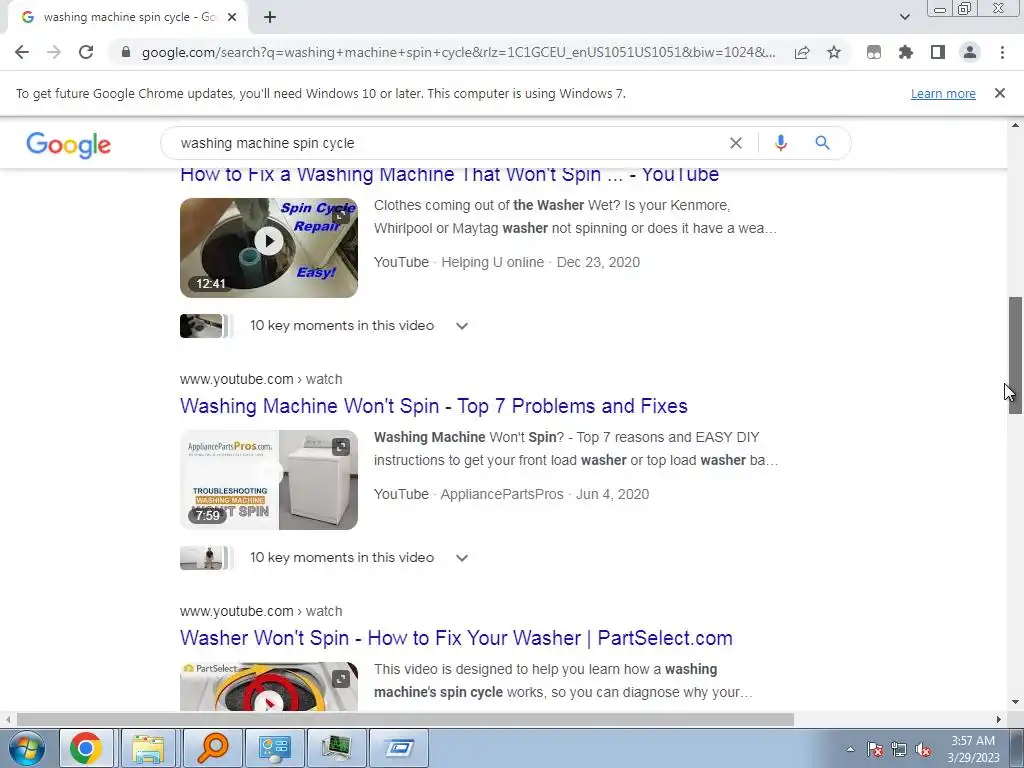
Task: Play the PartSelect video thumbnail
Action: click(269, 687)
